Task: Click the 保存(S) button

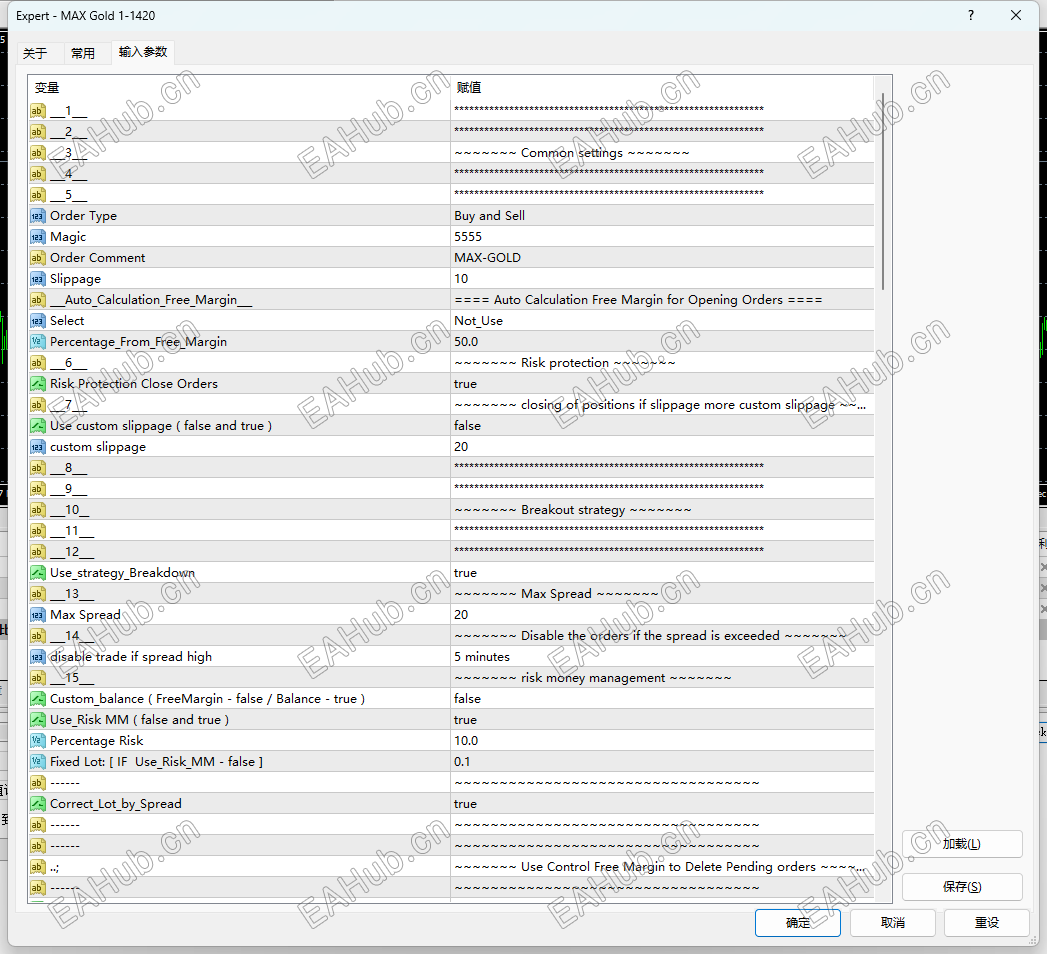Action: click(962, 887)
